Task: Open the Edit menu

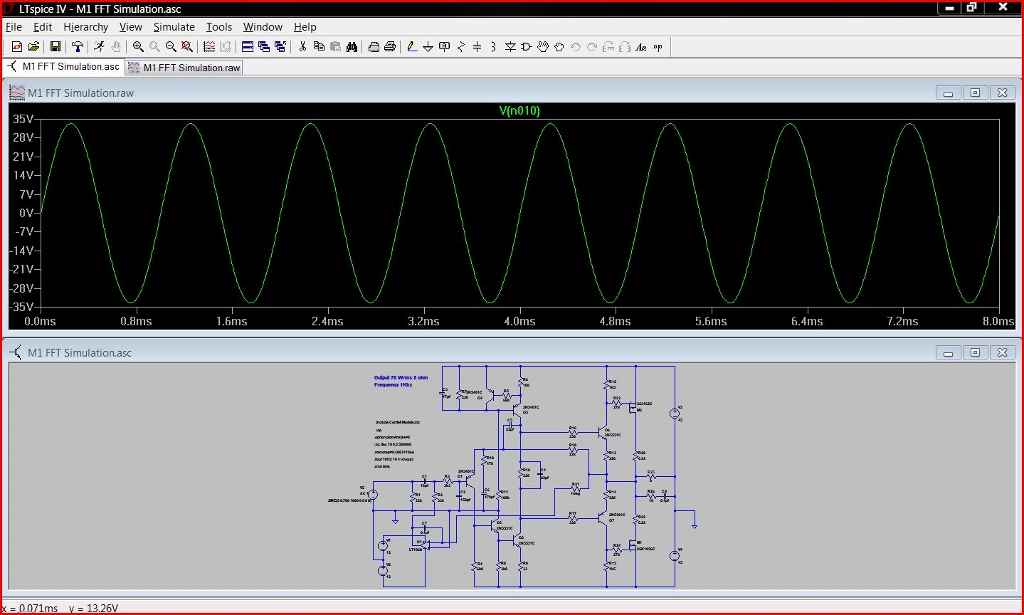Action: (42, 27)
